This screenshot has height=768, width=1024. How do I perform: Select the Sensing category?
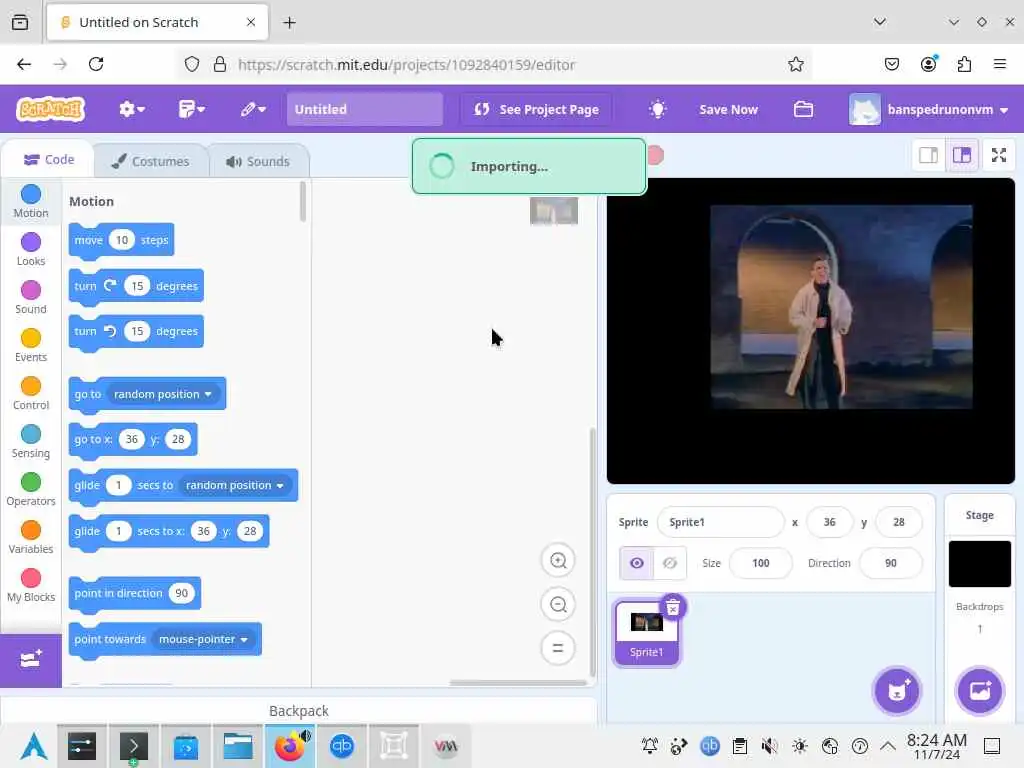click(31, 441)
